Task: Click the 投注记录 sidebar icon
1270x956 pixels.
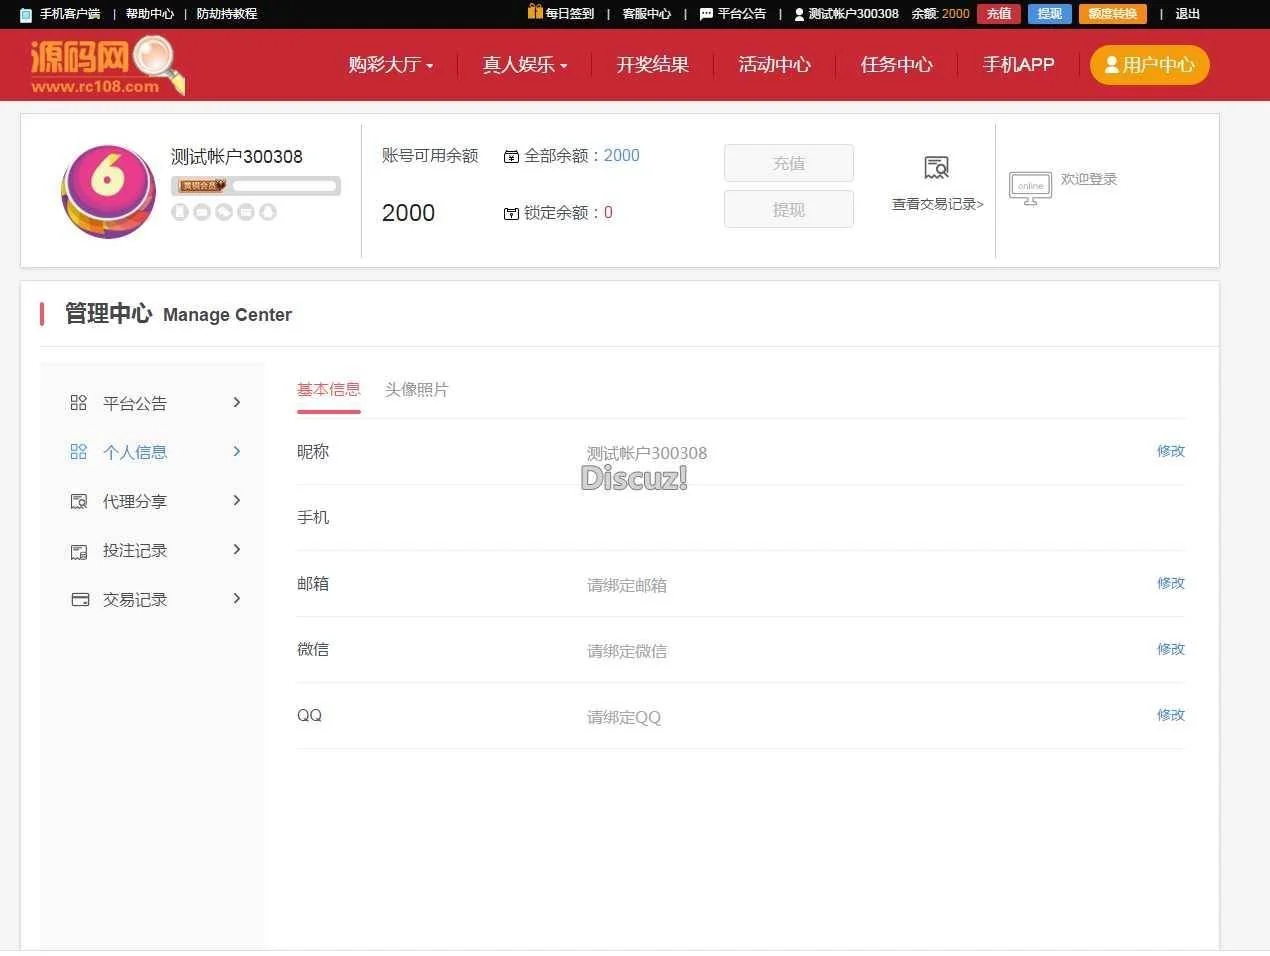Action: (x=79, y=551)
